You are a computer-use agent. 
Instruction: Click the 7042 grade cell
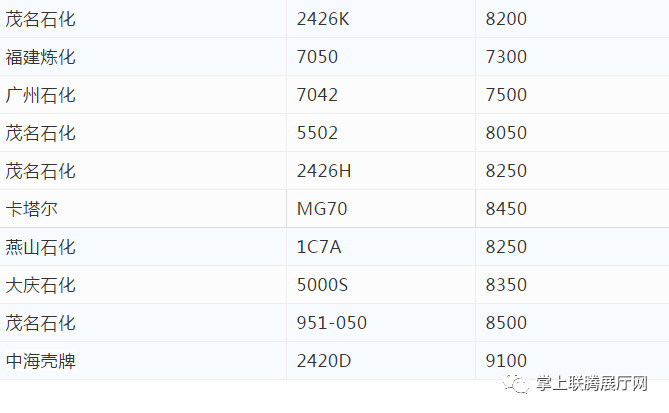pyautogui.click(x=381, y=95)
